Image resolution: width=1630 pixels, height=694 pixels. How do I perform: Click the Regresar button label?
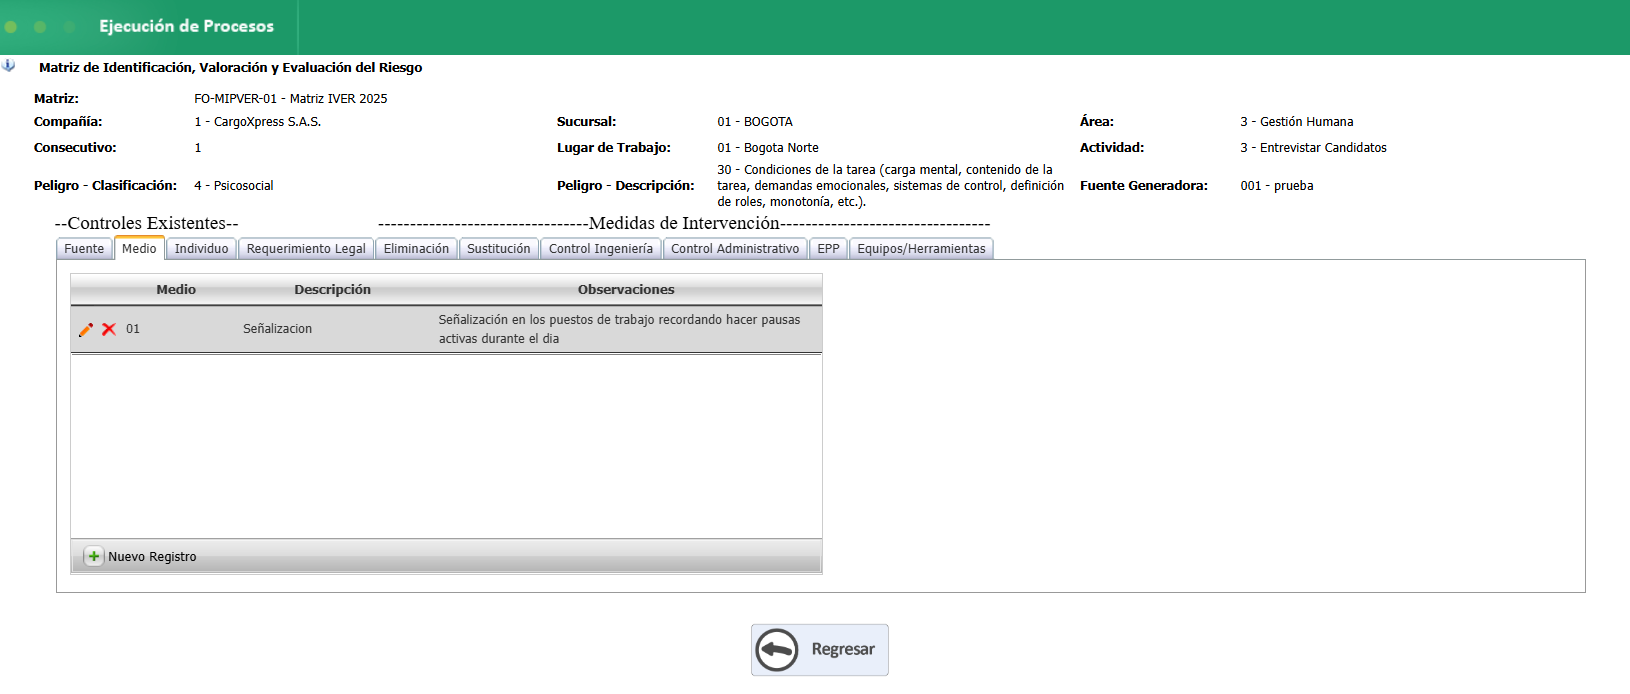click(x=843, y=650)
